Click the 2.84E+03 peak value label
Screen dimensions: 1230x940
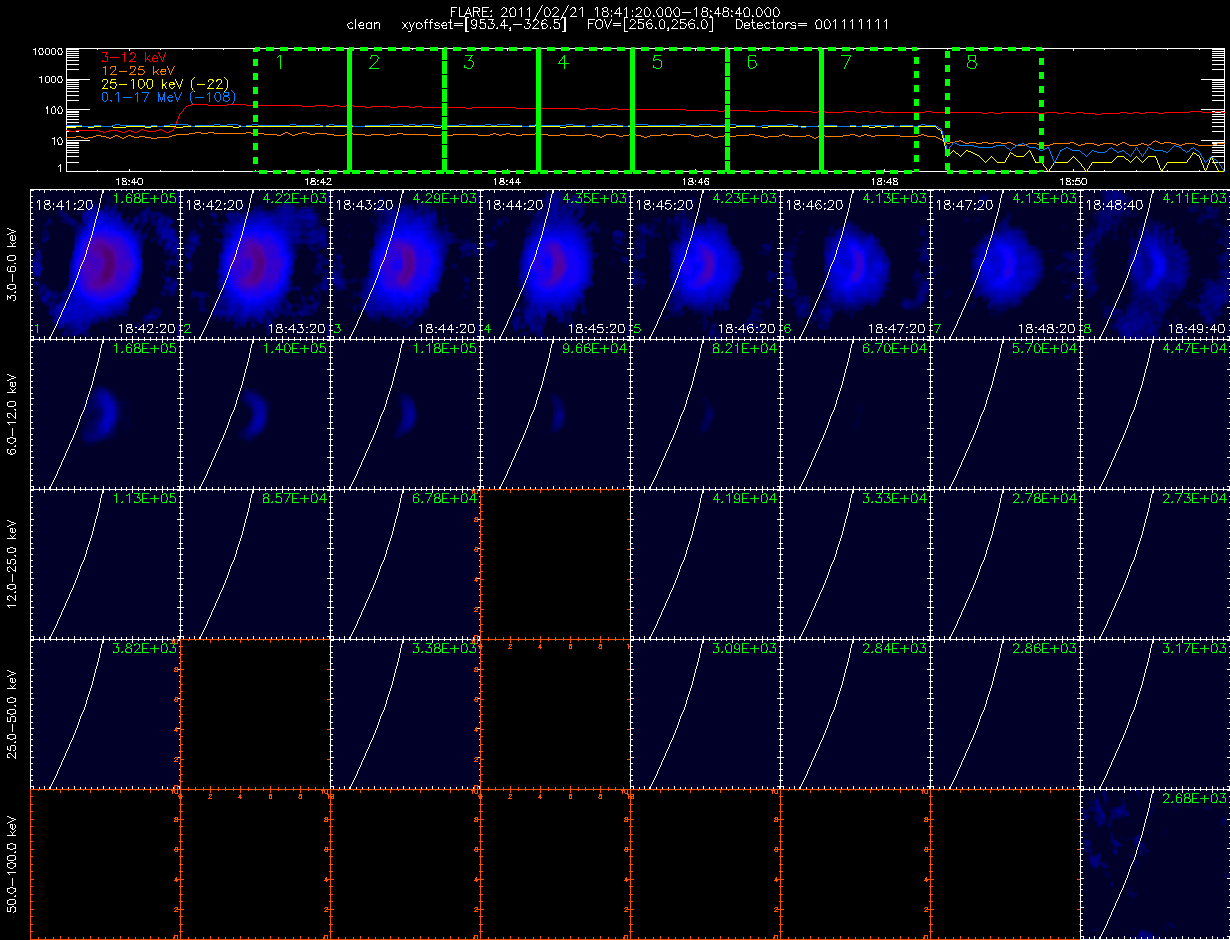[896, 649]
